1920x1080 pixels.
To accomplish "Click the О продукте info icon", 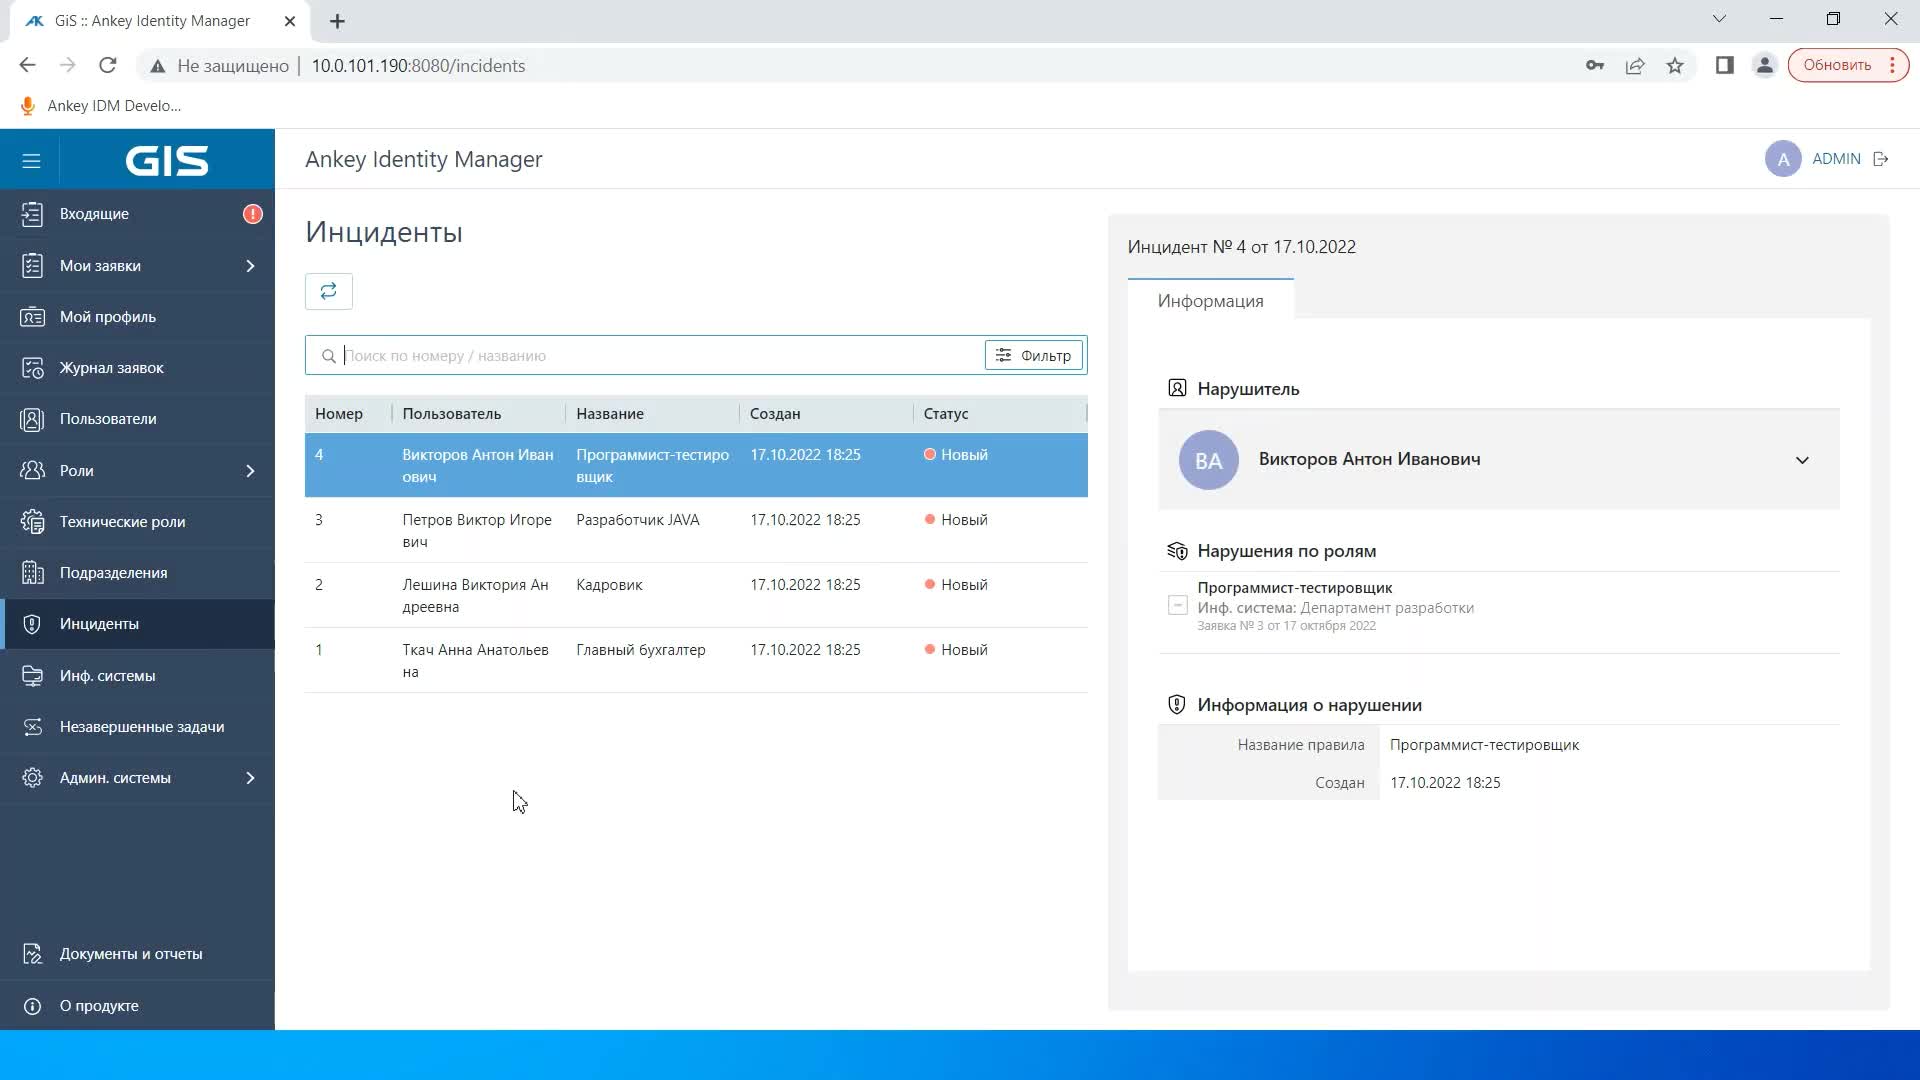I will (x=32, y=1006).
